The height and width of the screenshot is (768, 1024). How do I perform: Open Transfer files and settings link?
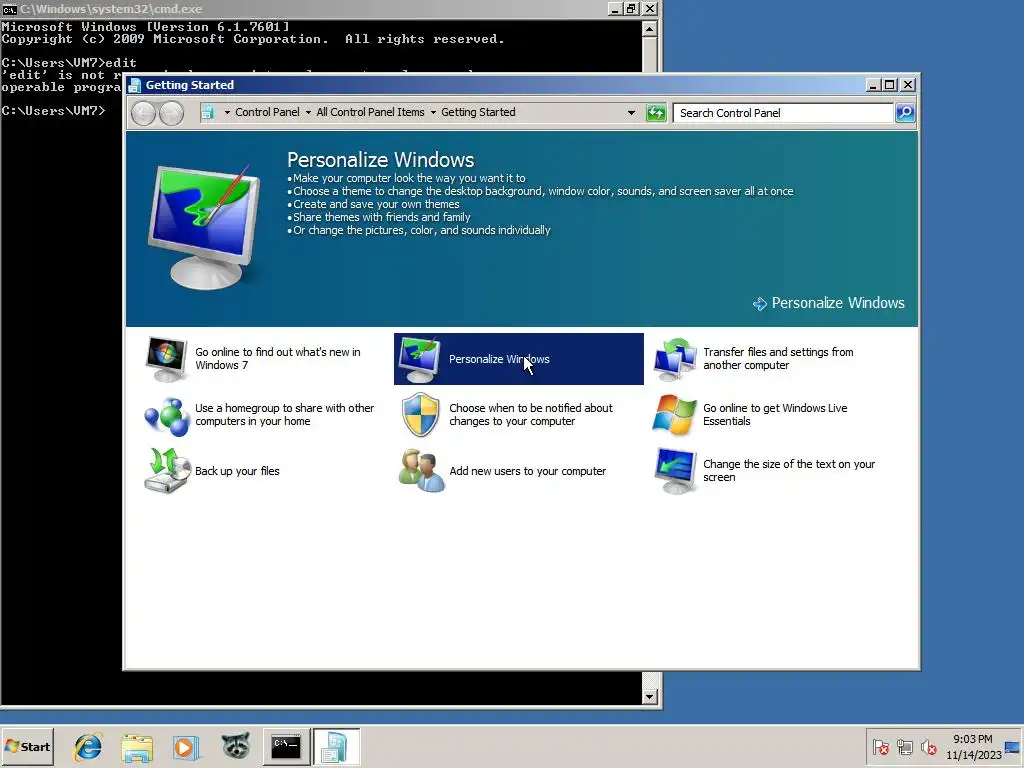coord(778,359)
